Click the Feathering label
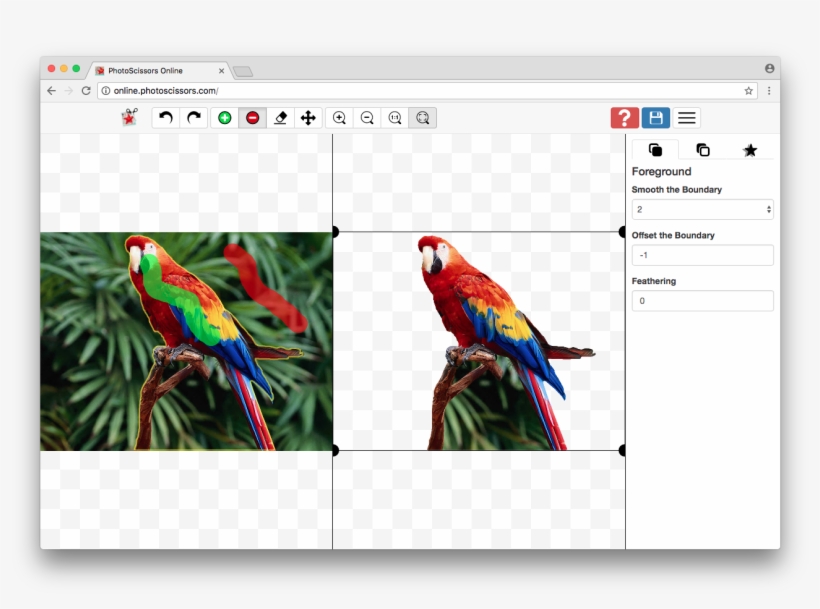This screenshot has height=609, width=820. 654,281
